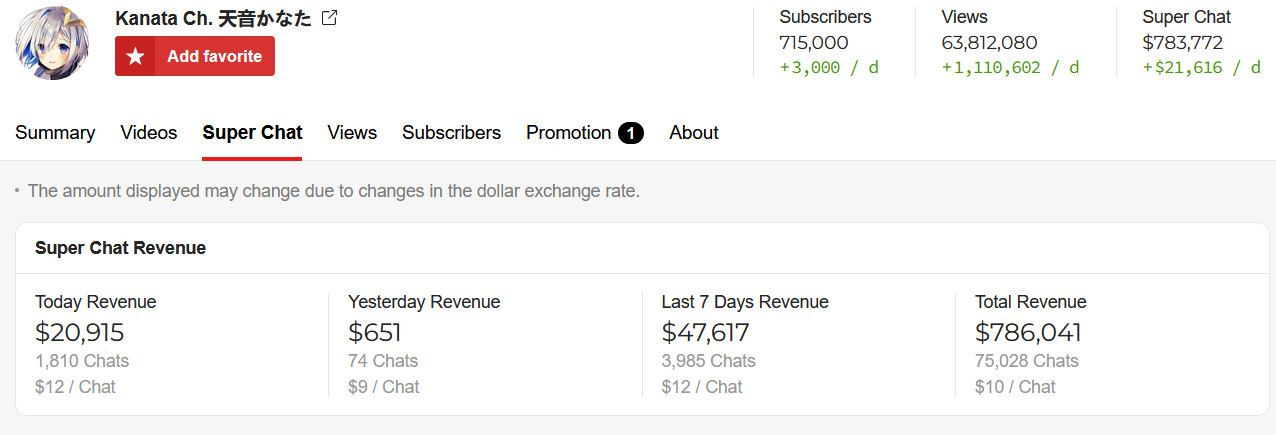This screenshot has height=435, width=1276.
Task: Click the $783,772 Super Chat total
Action: pyautogui.click(x=1183, y=43)
